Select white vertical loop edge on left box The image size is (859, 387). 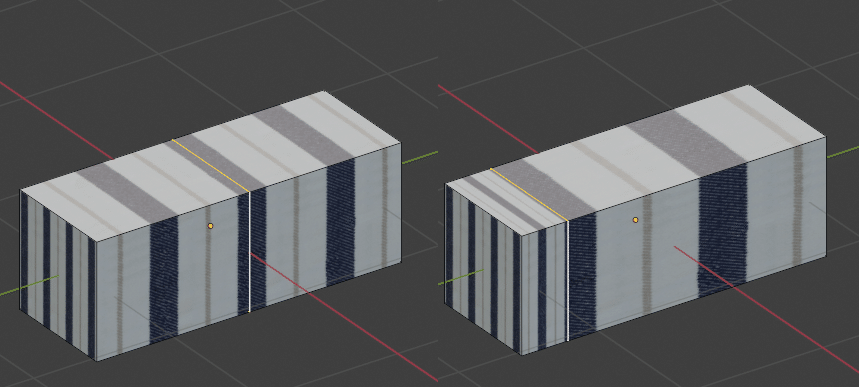pos(250,252)
